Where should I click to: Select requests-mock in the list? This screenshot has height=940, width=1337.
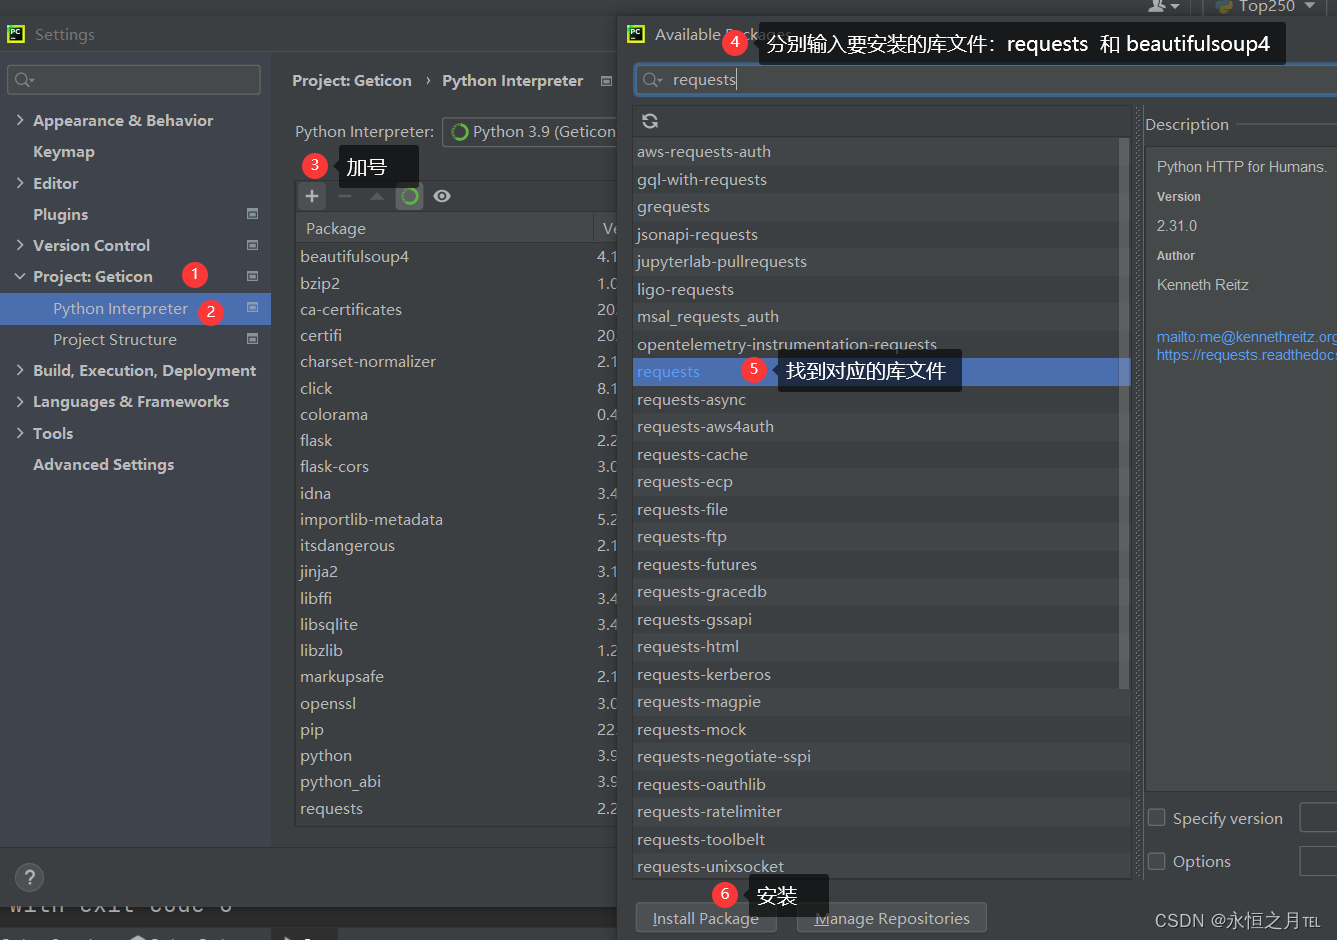click(882, 729)
